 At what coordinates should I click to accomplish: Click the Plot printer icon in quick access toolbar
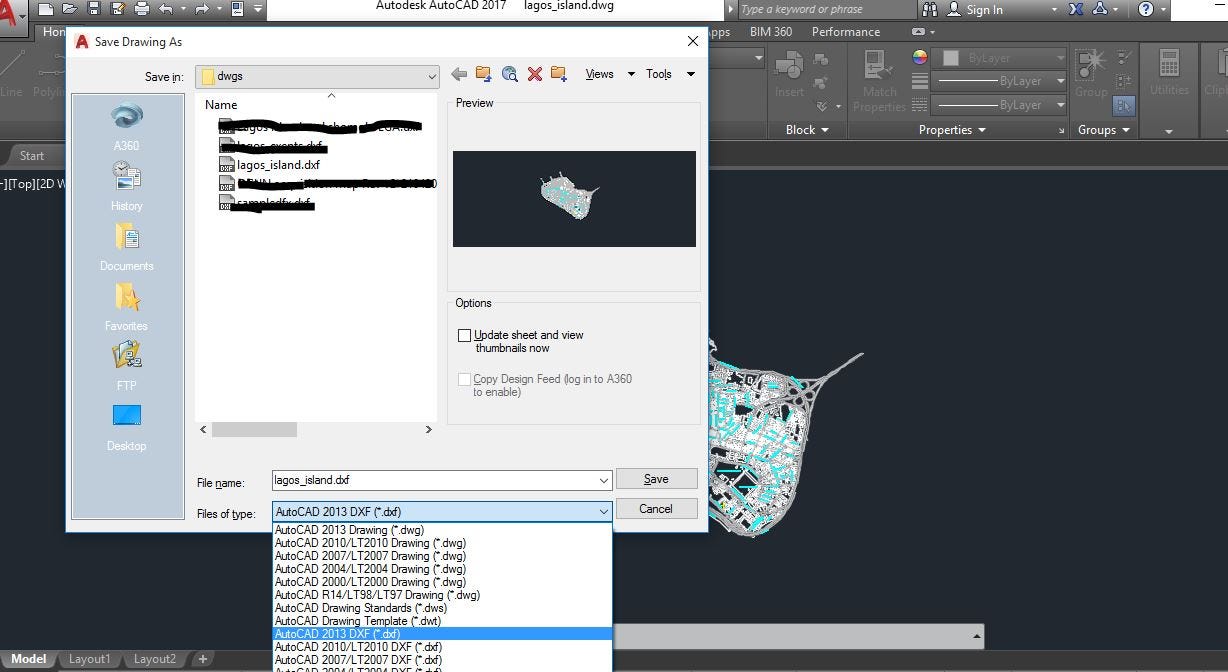(141, 9)
